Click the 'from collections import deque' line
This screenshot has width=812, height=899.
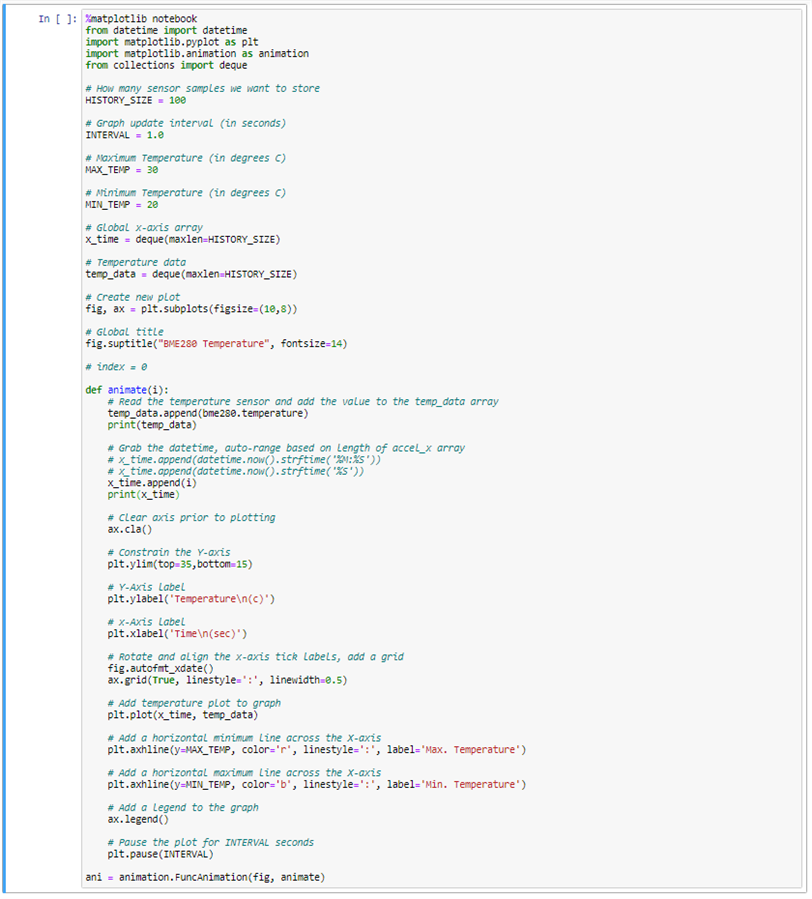[x=166, y=65]
